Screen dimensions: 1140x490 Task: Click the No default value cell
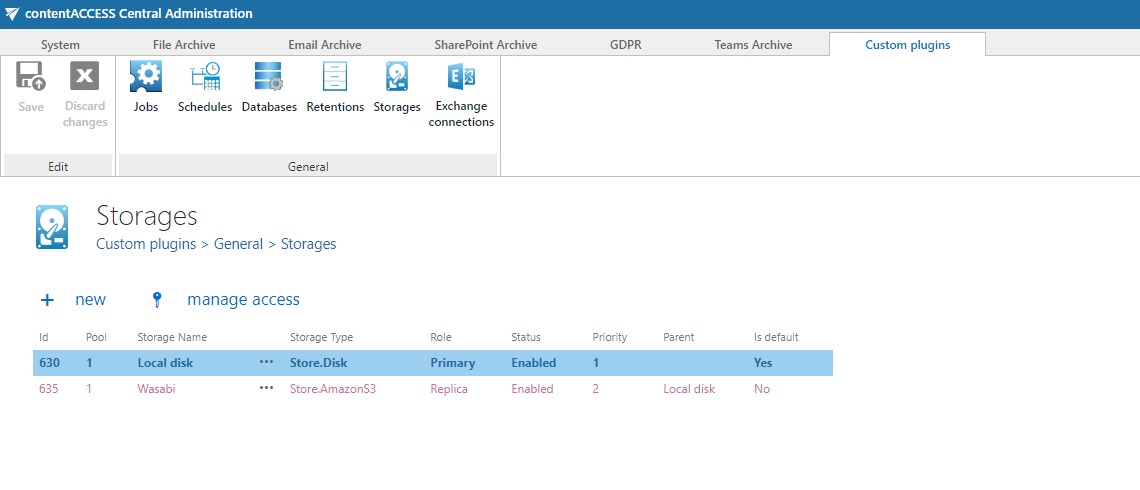[762, 389]
